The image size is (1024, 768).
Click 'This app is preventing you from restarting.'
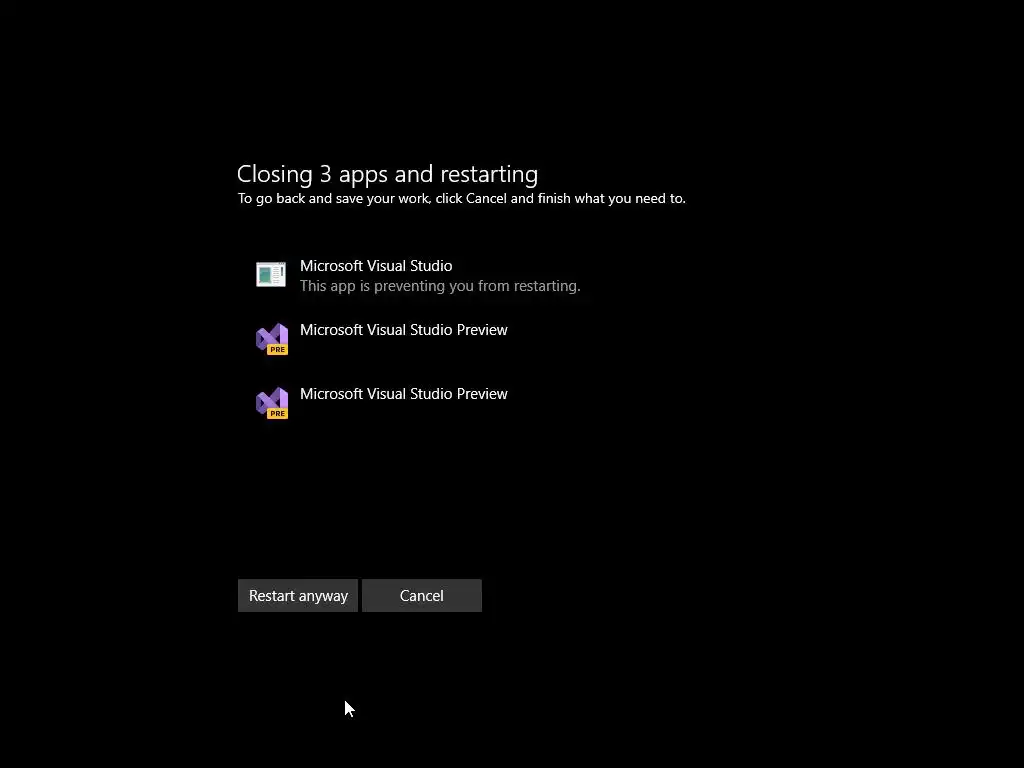[440, 286]
